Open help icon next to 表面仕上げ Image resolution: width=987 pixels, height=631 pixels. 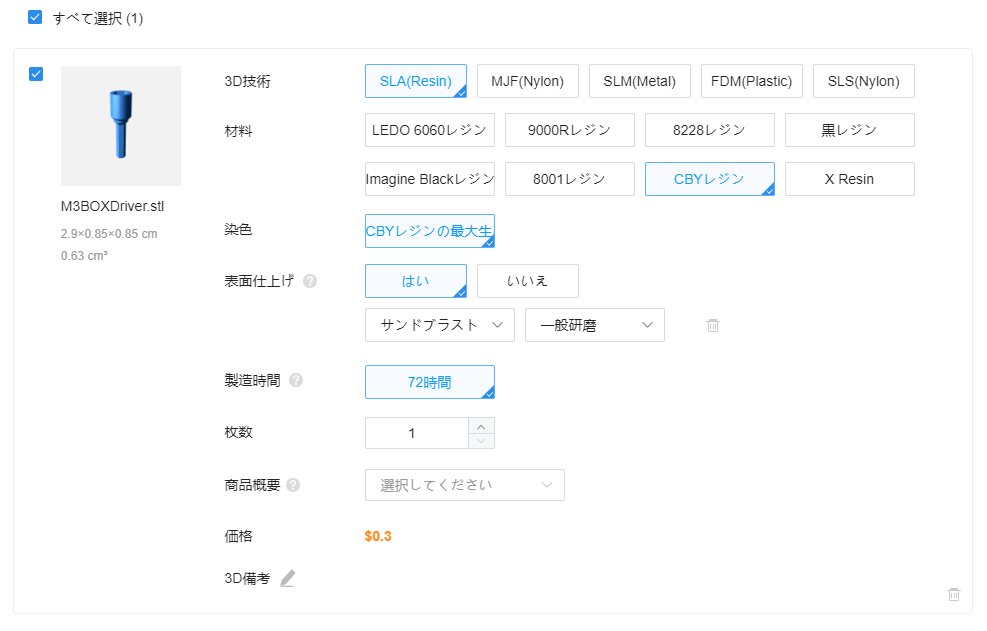pyautogui.click(x=310, y=281)
